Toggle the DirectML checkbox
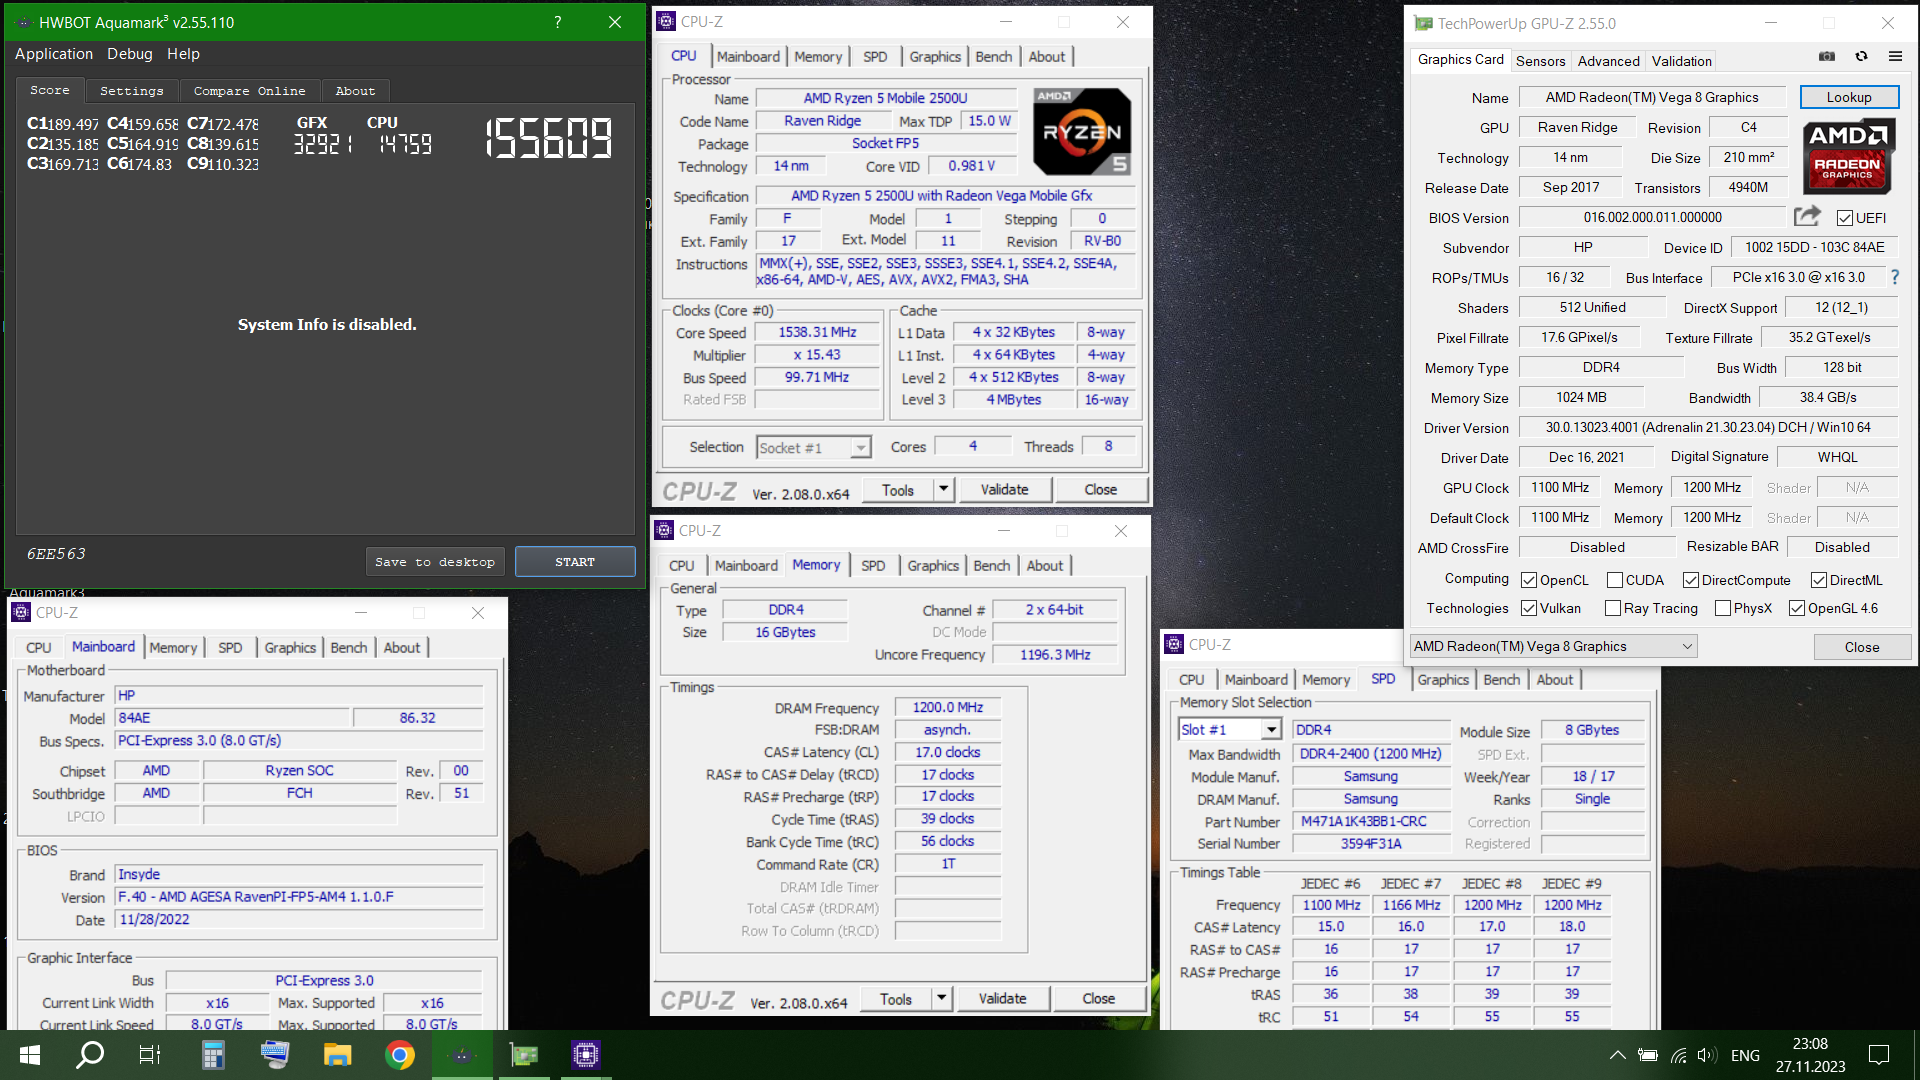The width and height of the screenshot is (1920, 1080). [x=1819, y=580]
